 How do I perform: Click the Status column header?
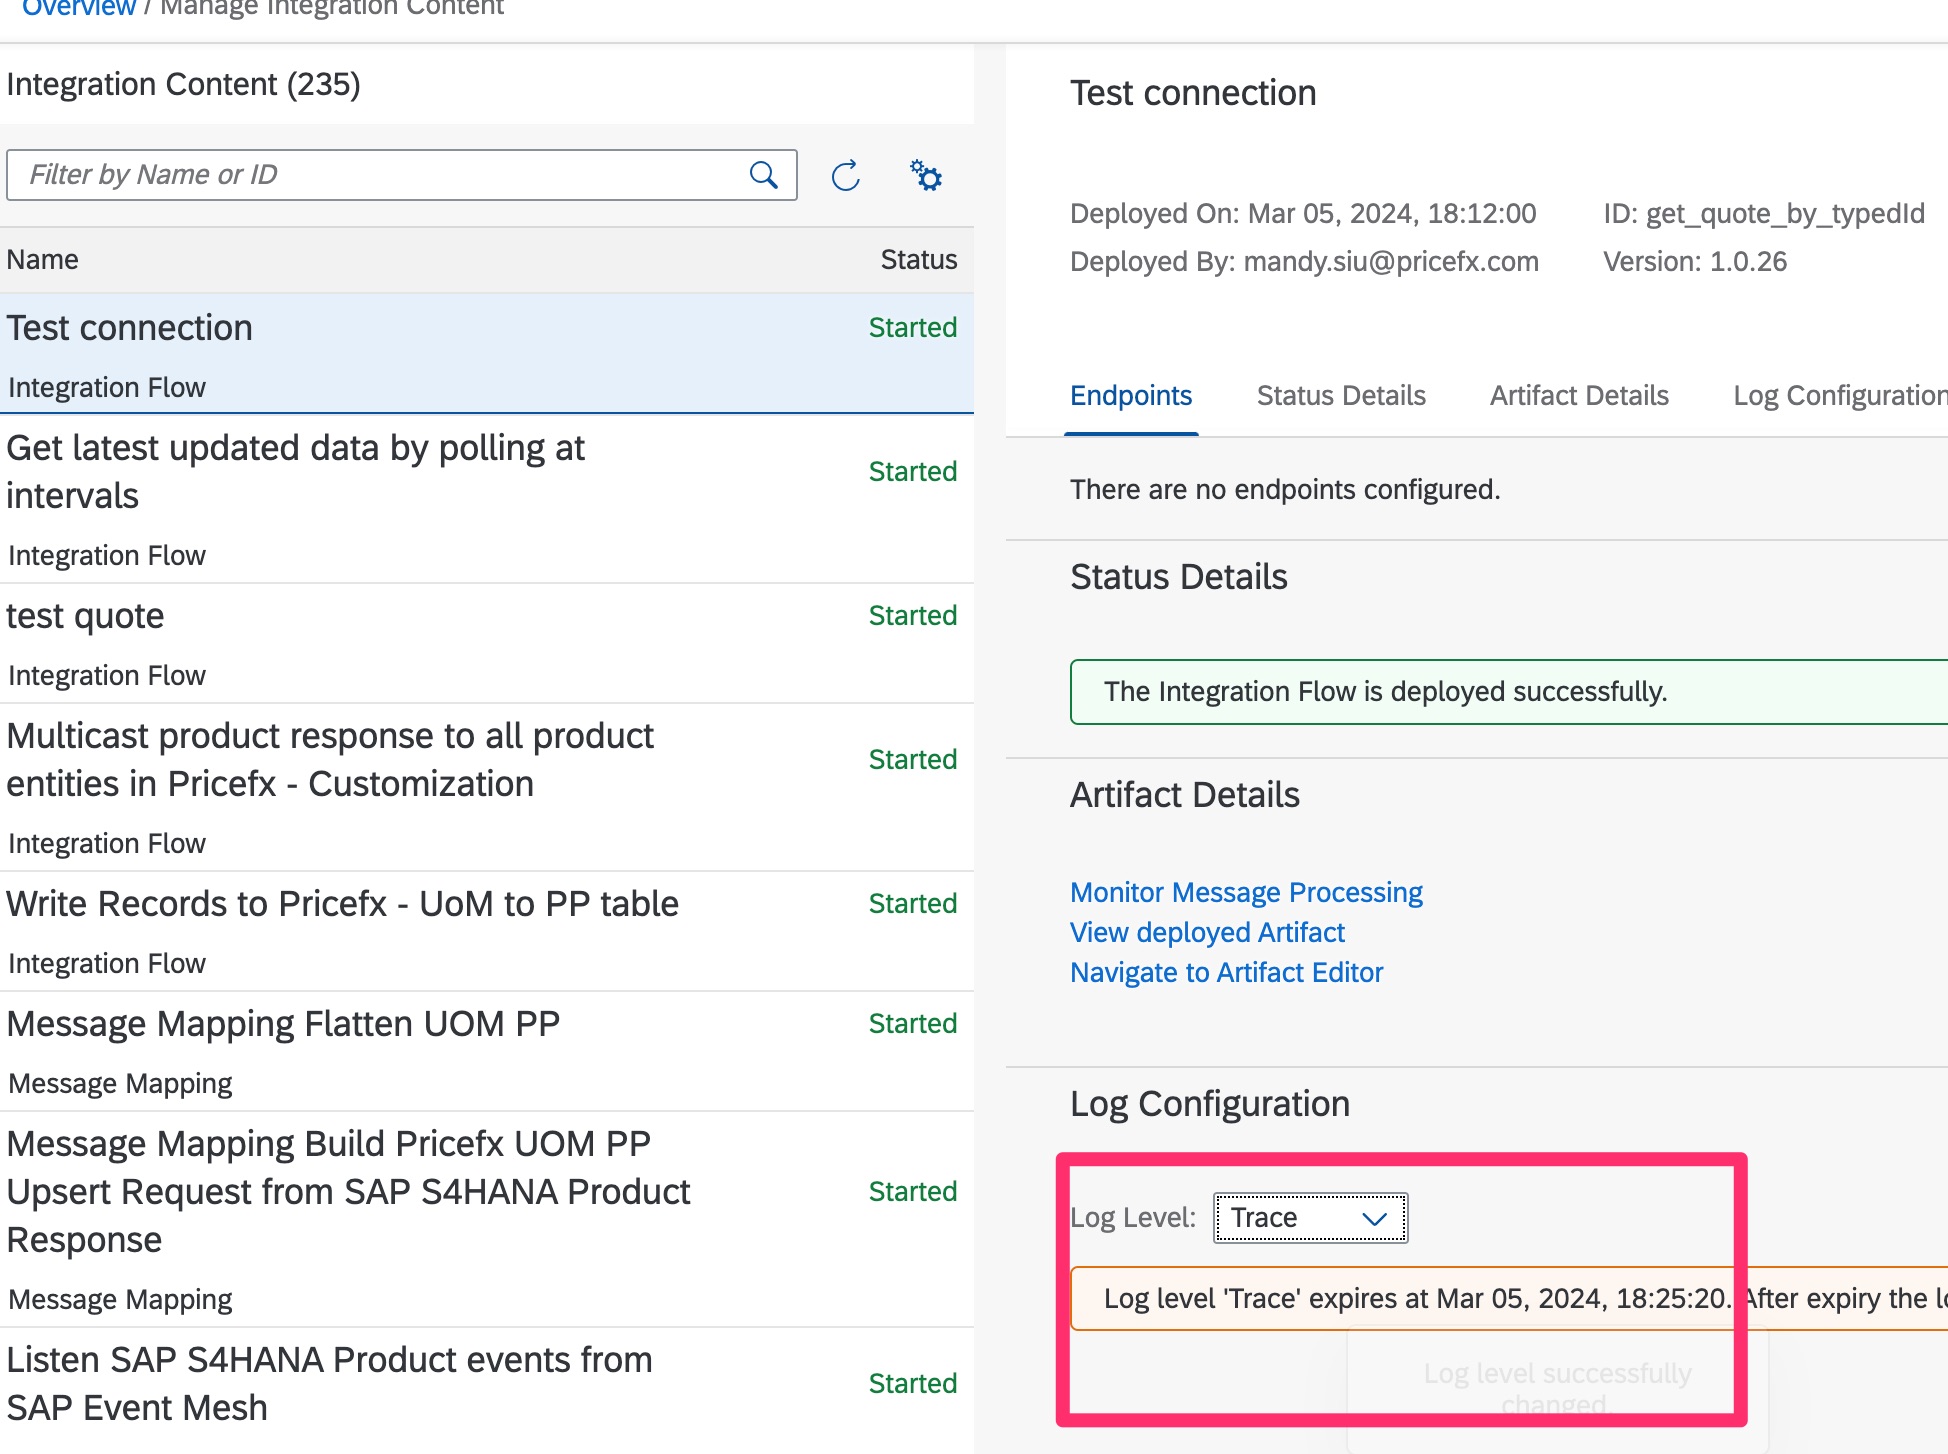(918, 260)
